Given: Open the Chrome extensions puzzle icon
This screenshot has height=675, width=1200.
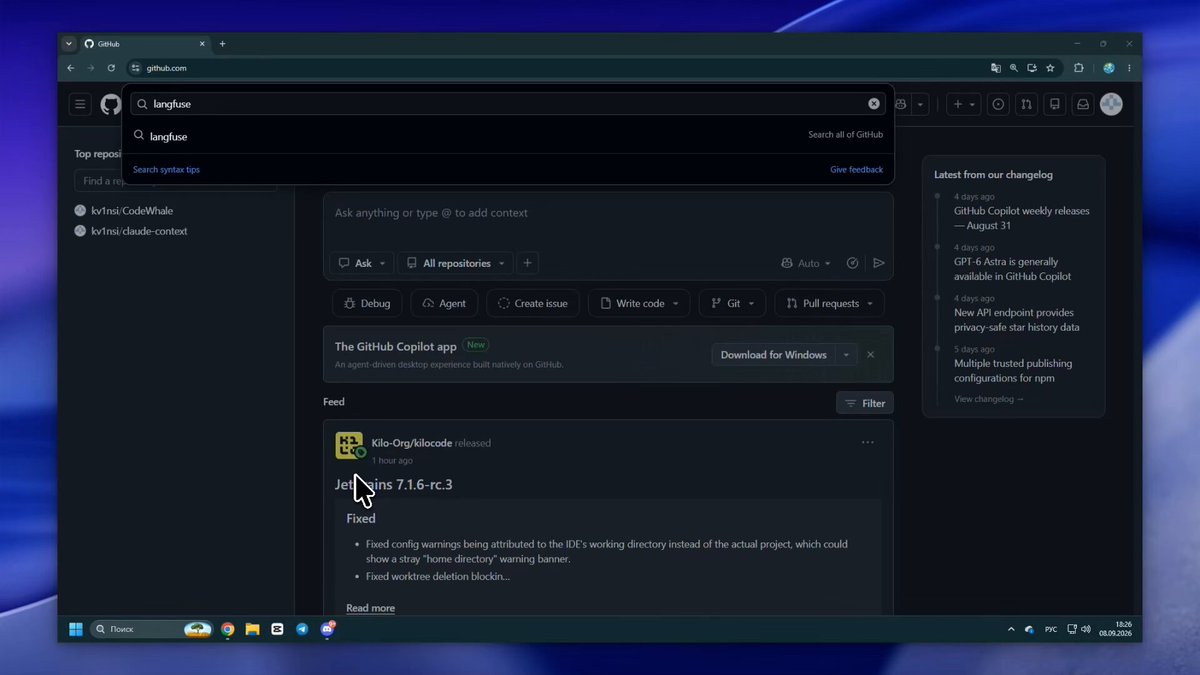Looking at the screenshot, I should (1078, 68).
